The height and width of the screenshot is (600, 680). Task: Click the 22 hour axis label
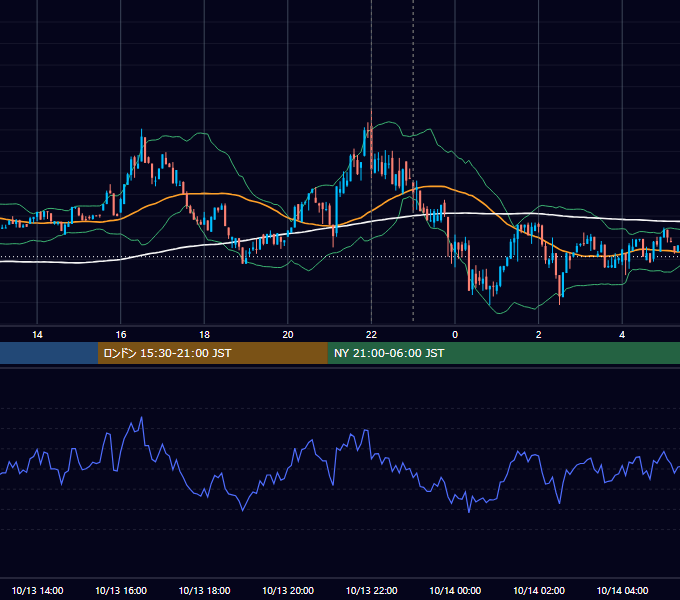tap(371, 335)
